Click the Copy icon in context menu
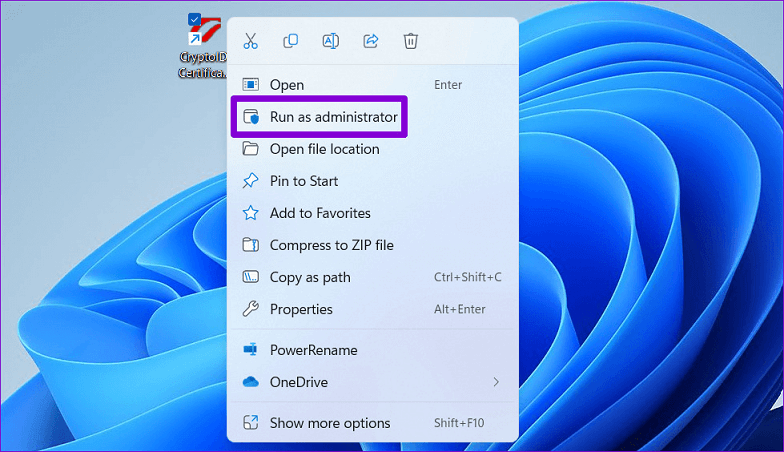The image size is (784, 452). tap(291, 41)
